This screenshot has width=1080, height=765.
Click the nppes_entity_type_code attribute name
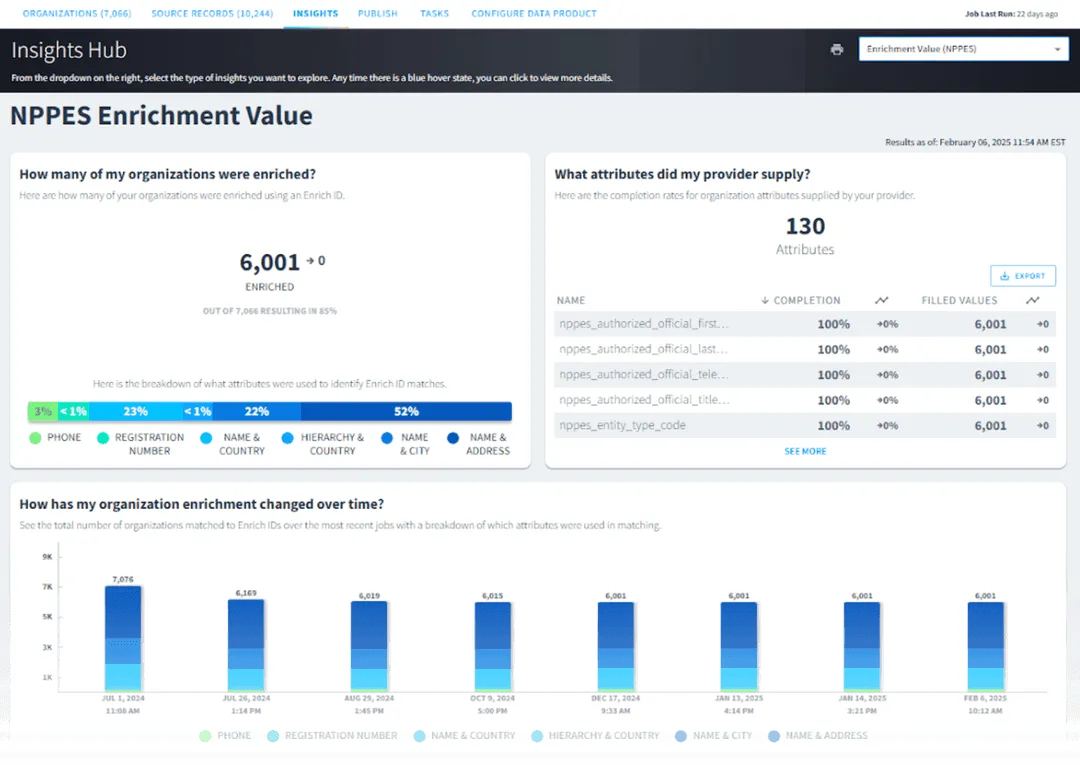point(623,426)
